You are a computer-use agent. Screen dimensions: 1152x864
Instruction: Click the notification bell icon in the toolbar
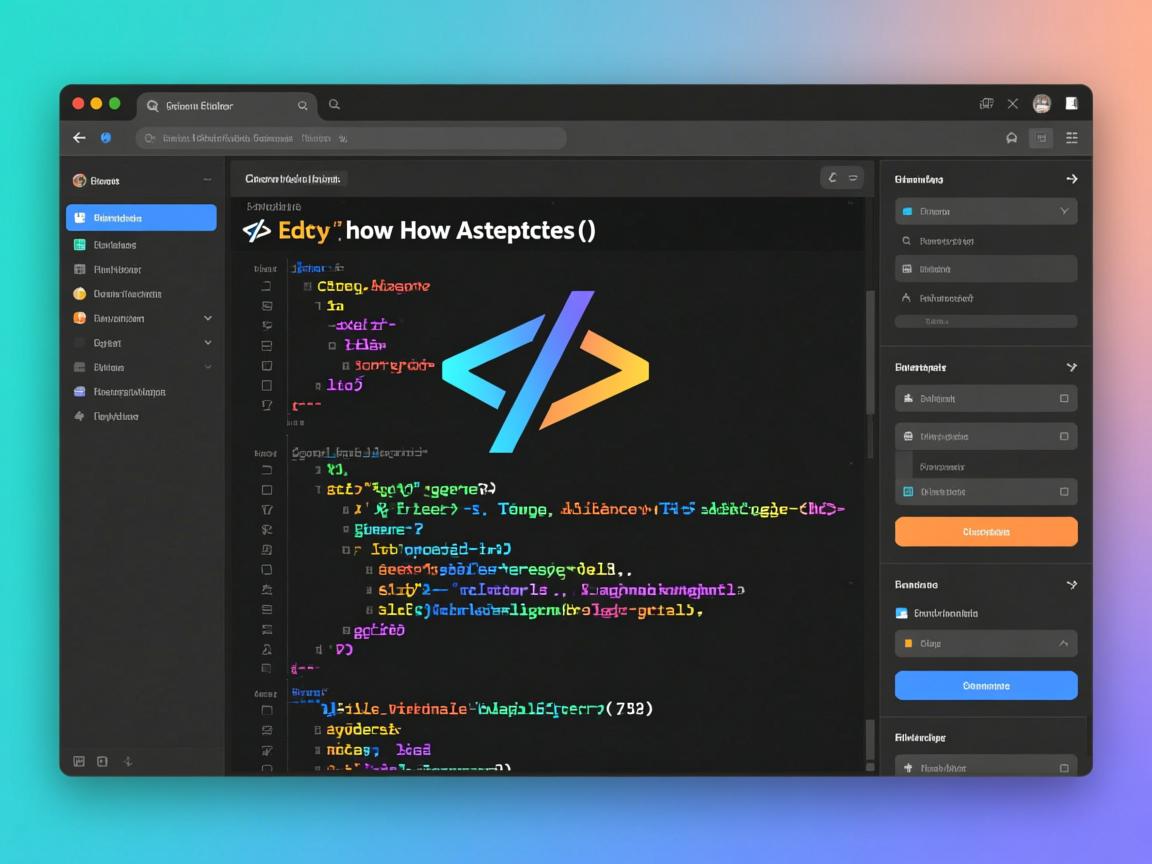click(x=1011, y=137)
